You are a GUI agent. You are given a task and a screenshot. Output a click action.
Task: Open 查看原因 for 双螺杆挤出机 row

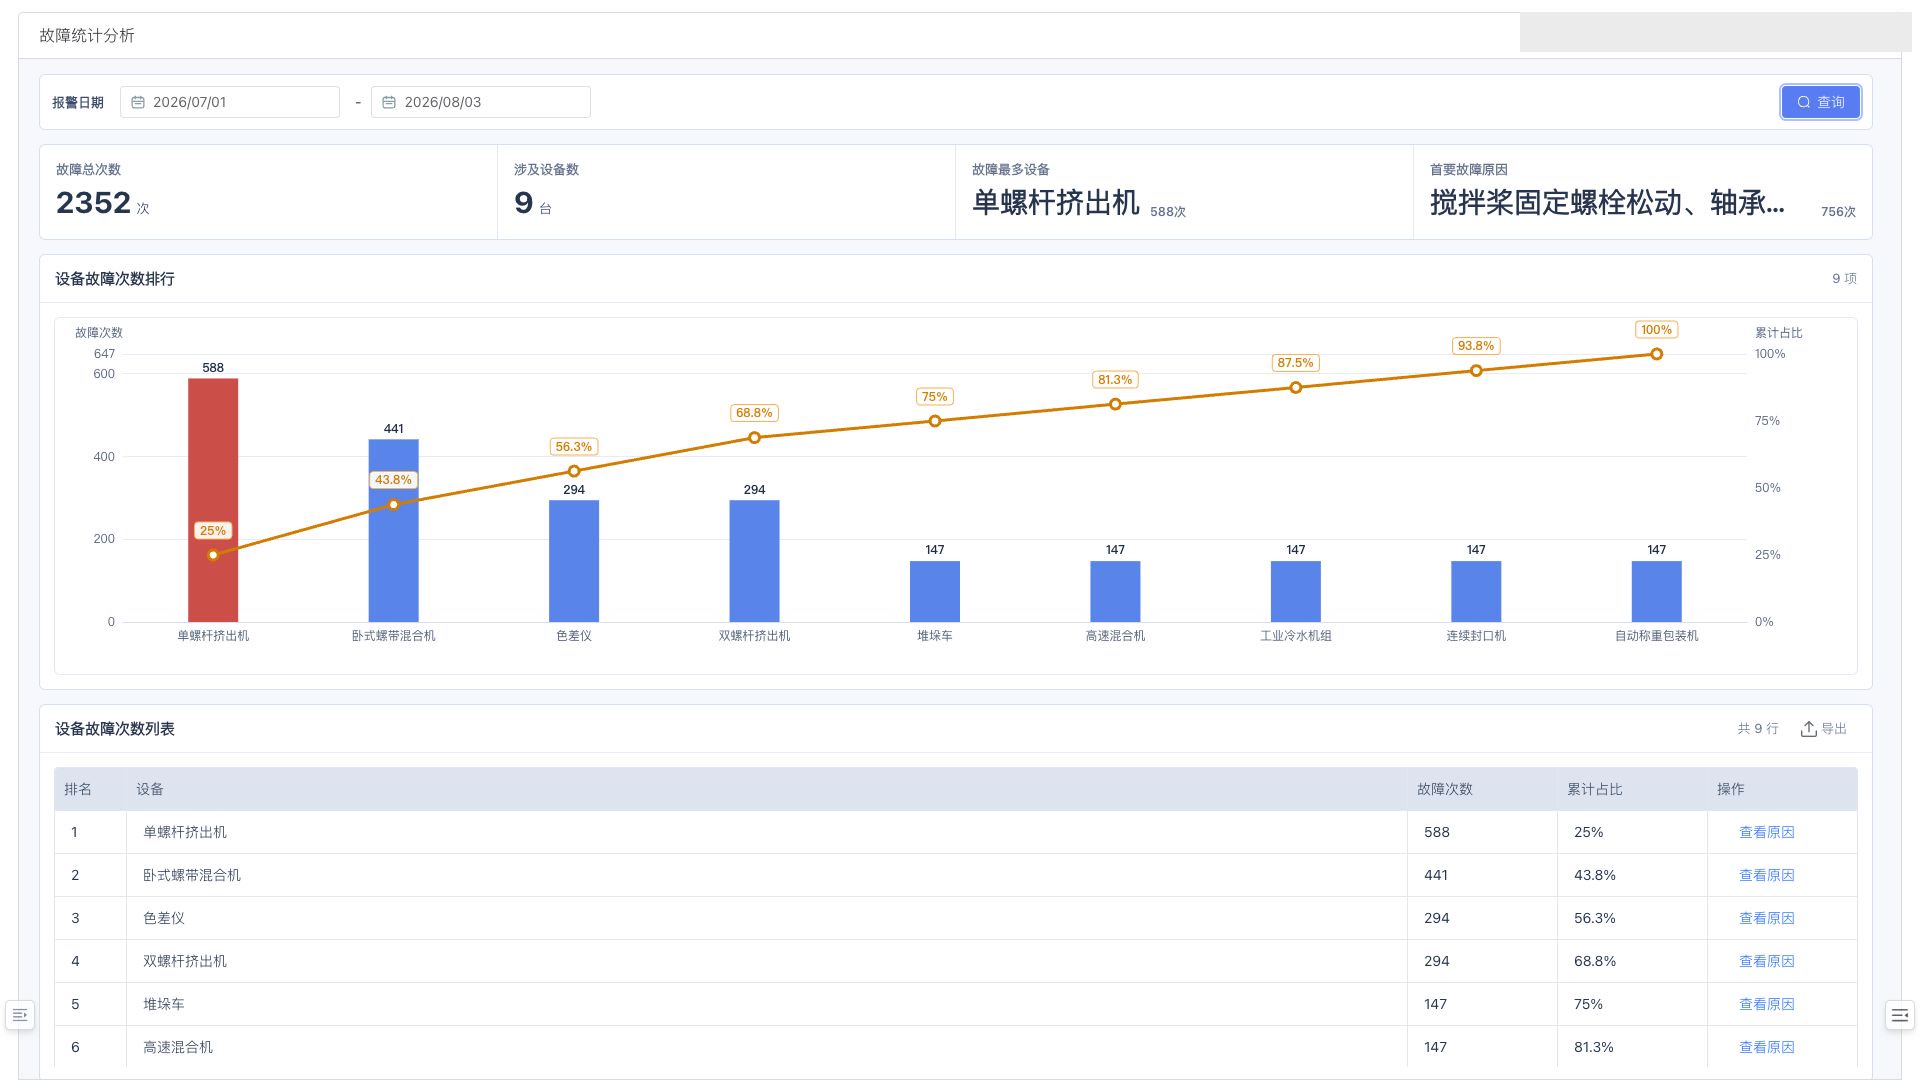1766,961
